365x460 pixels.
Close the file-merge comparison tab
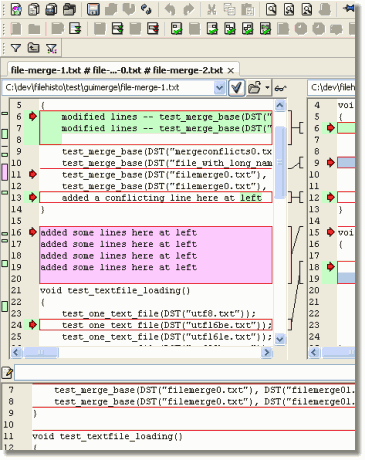231,70
